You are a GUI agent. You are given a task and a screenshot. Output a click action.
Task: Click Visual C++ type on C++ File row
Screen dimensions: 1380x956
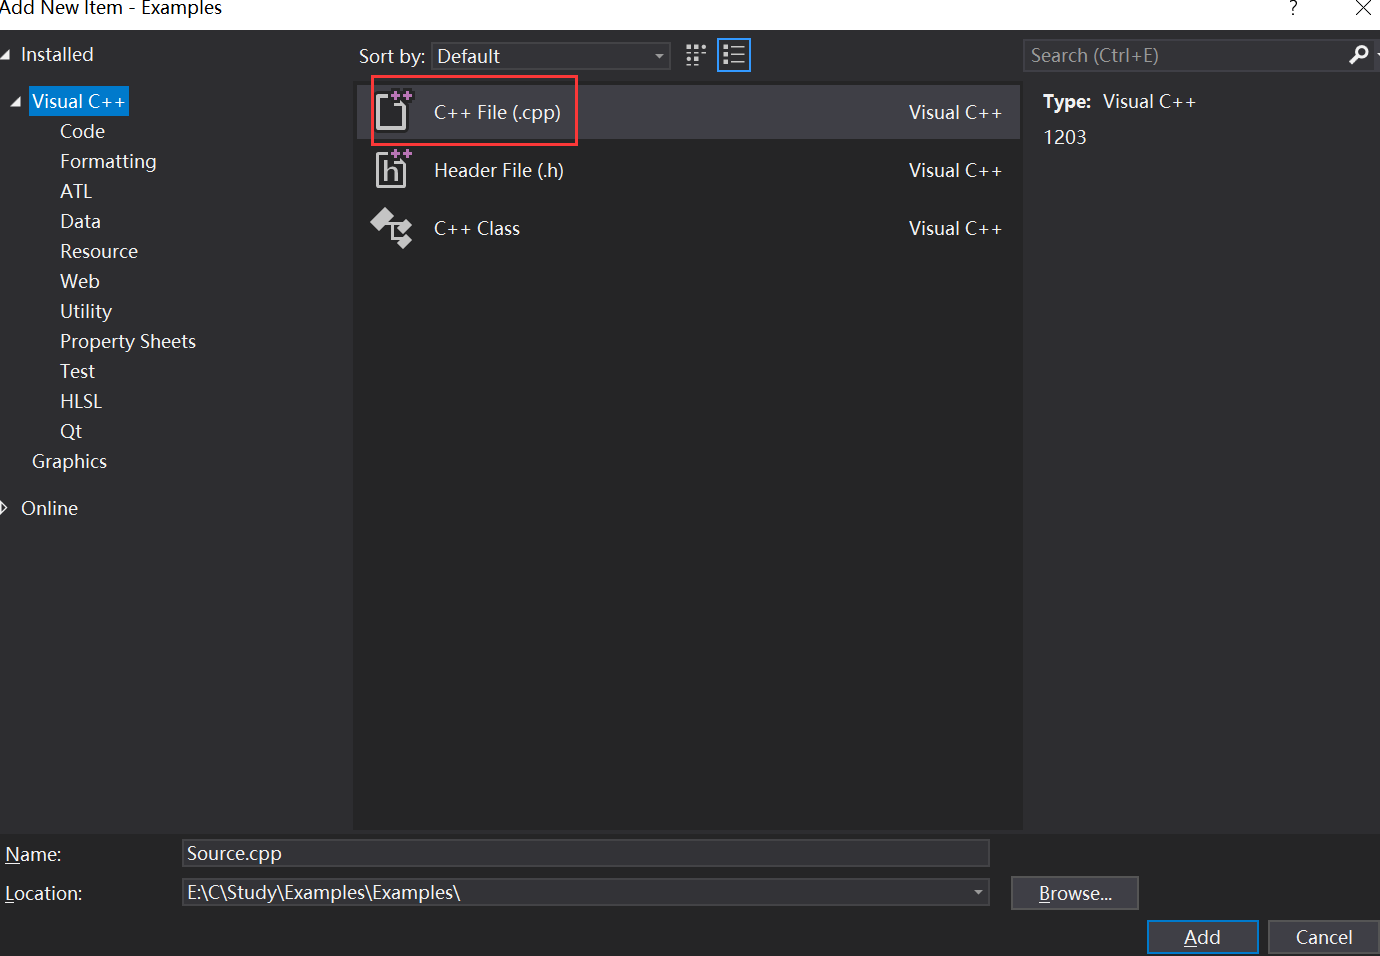[x=955, y=112]
